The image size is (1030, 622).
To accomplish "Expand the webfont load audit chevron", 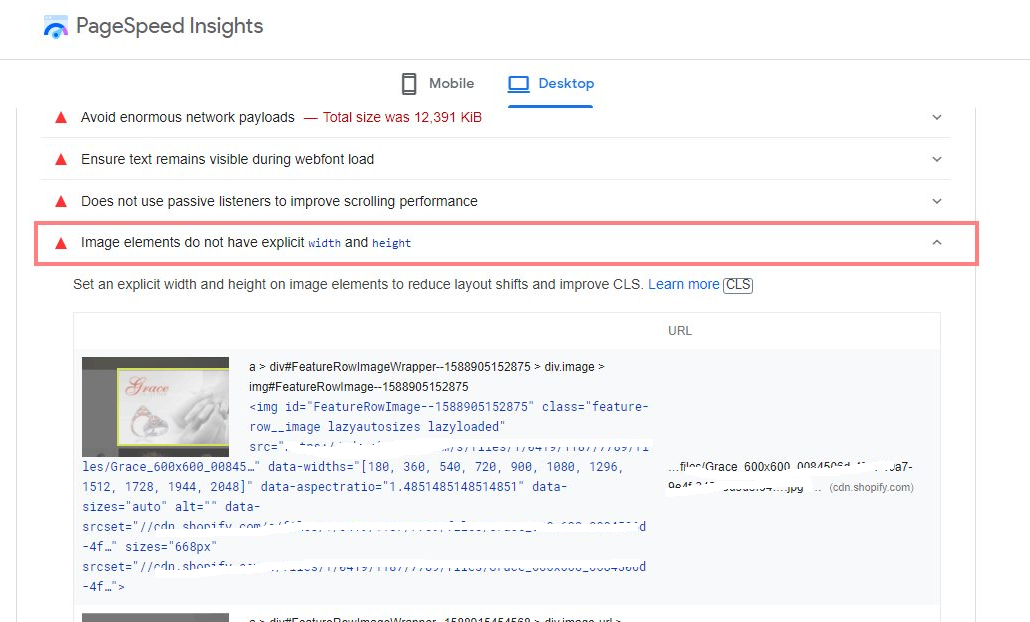I will pyautogui.click(x=937, y=160).
